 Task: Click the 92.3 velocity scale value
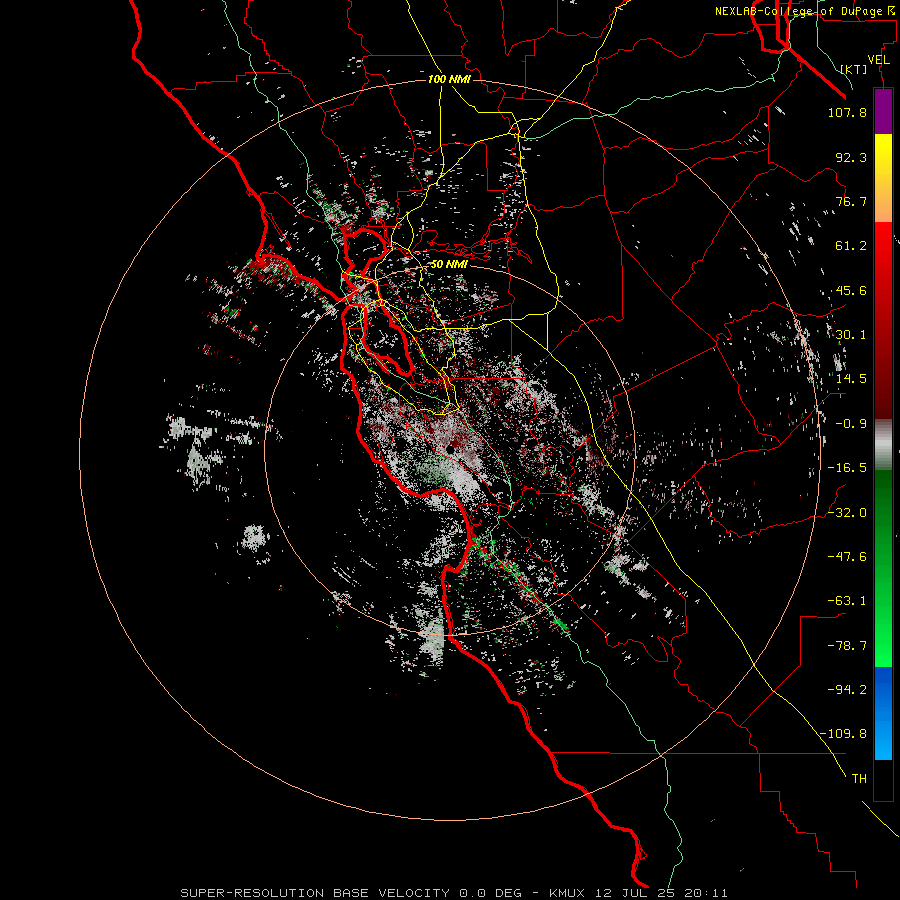851,157
